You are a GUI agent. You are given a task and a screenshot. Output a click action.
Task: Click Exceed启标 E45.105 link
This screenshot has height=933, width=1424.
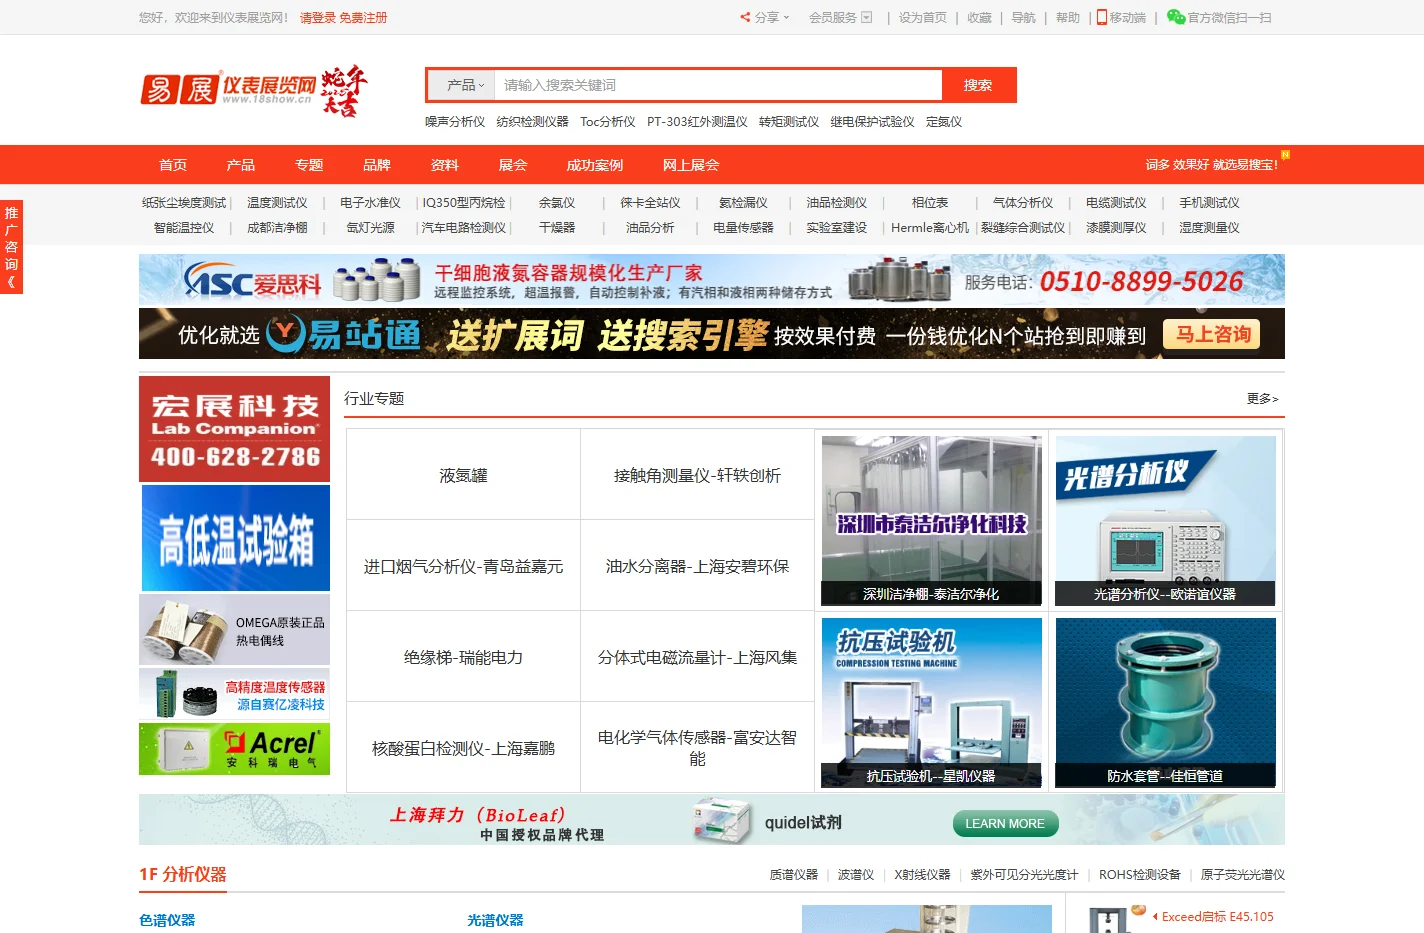(1217, 916)
